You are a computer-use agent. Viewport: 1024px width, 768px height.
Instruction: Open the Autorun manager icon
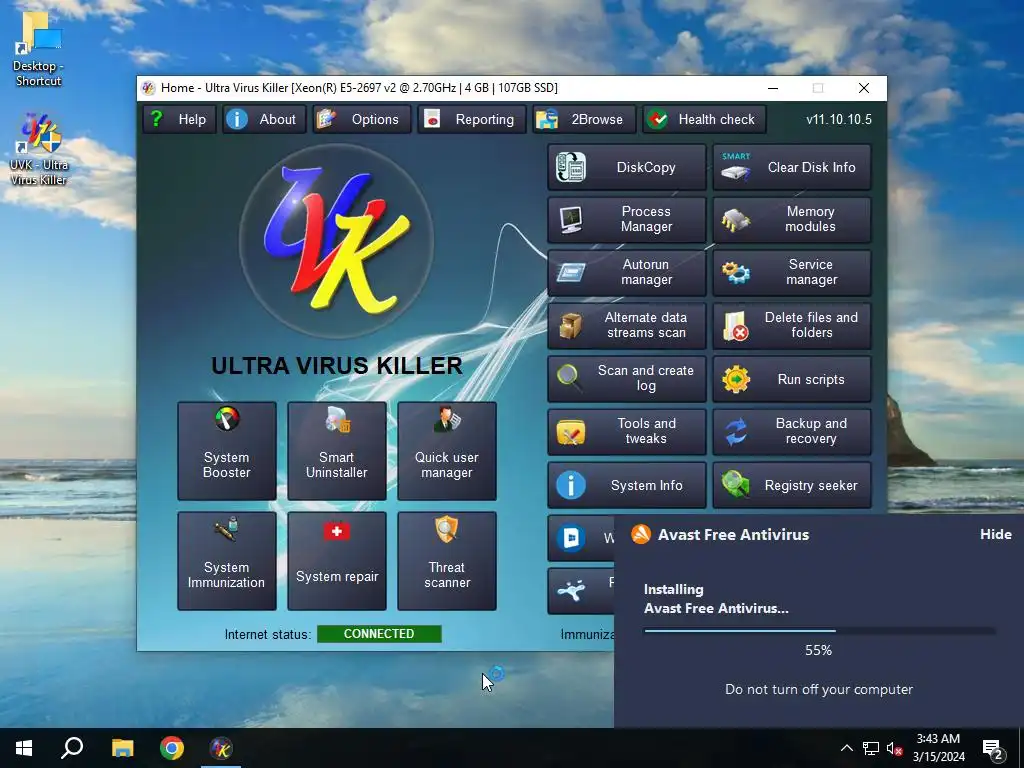(571, 272)
